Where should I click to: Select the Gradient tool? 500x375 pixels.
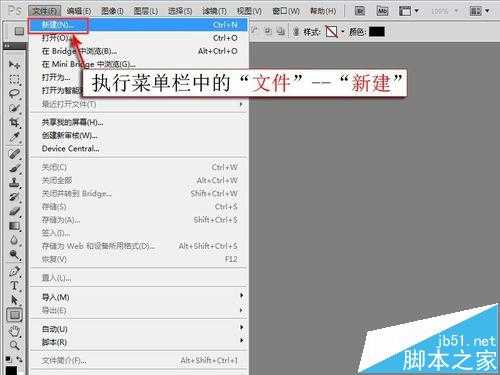(14, 226)
